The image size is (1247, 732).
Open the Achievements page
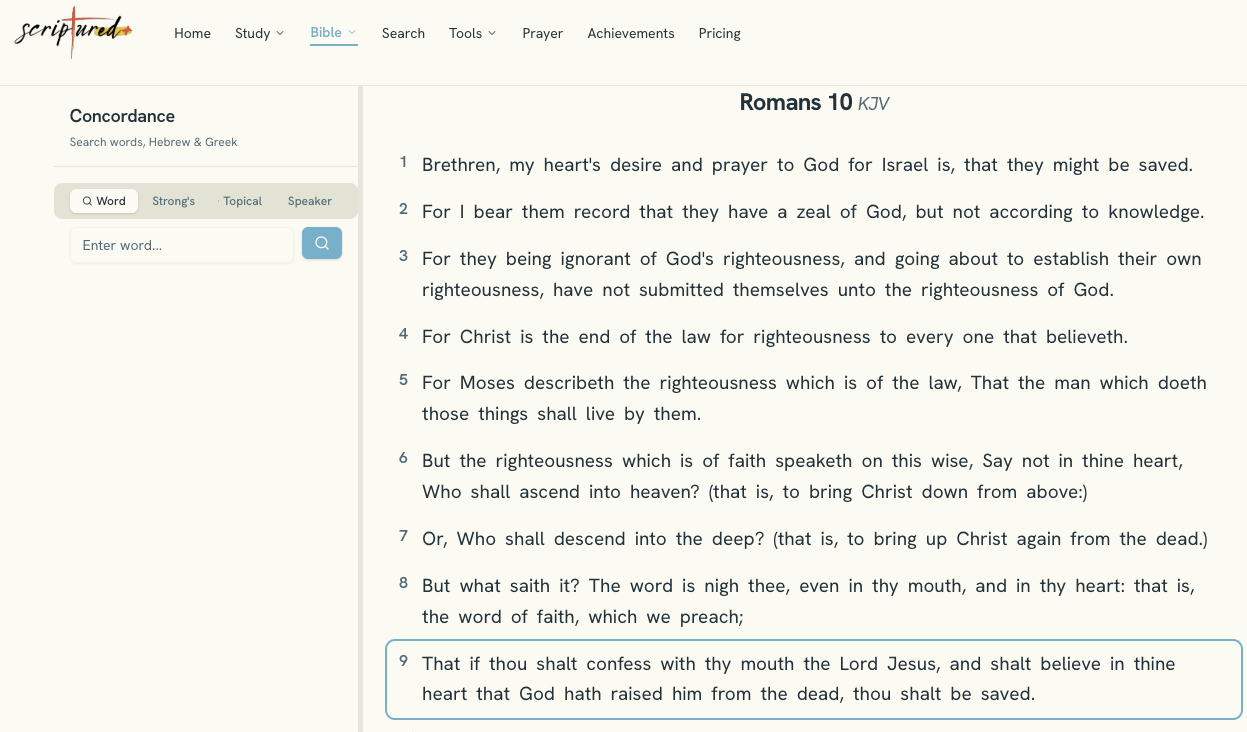click(x=631, y=33)
